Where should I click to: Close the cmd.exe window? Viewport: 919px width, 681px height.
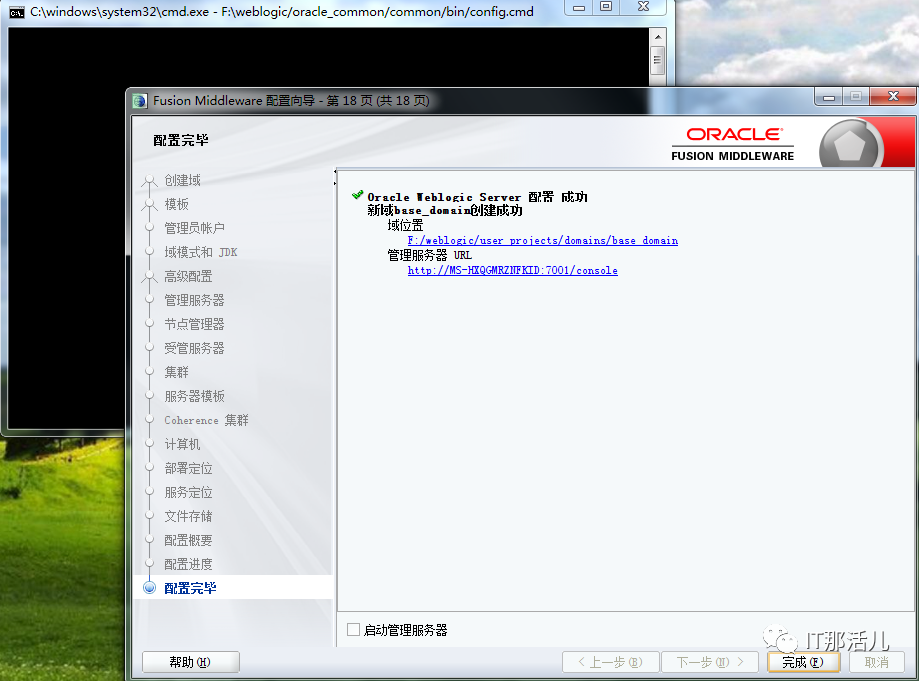(644, 7)
